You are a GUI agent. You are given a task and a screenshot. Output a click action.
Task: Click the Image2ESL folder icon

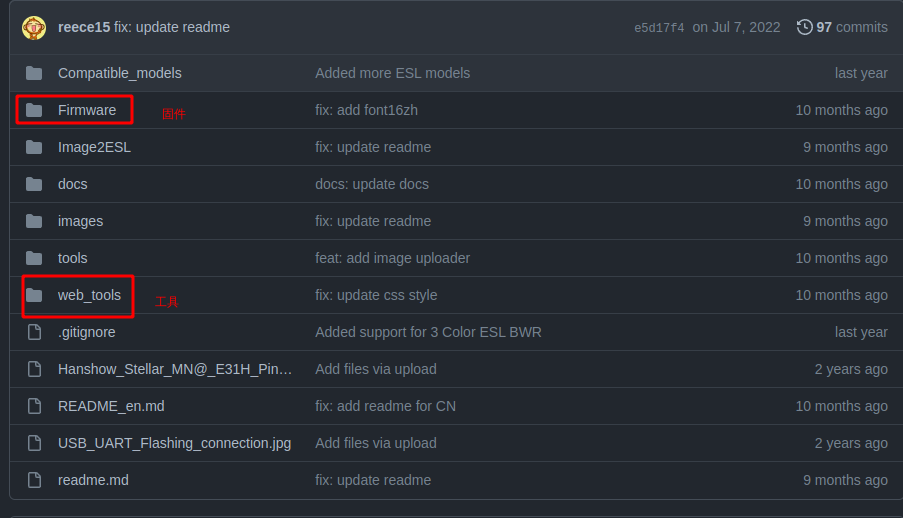(34, 147)
